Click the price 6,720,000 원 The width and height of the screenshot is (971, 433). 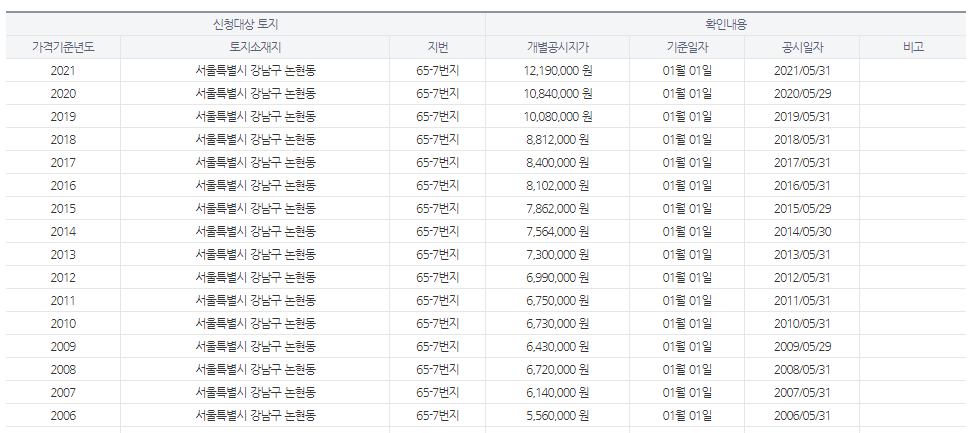pyautogui.click(x=557, y=370)
